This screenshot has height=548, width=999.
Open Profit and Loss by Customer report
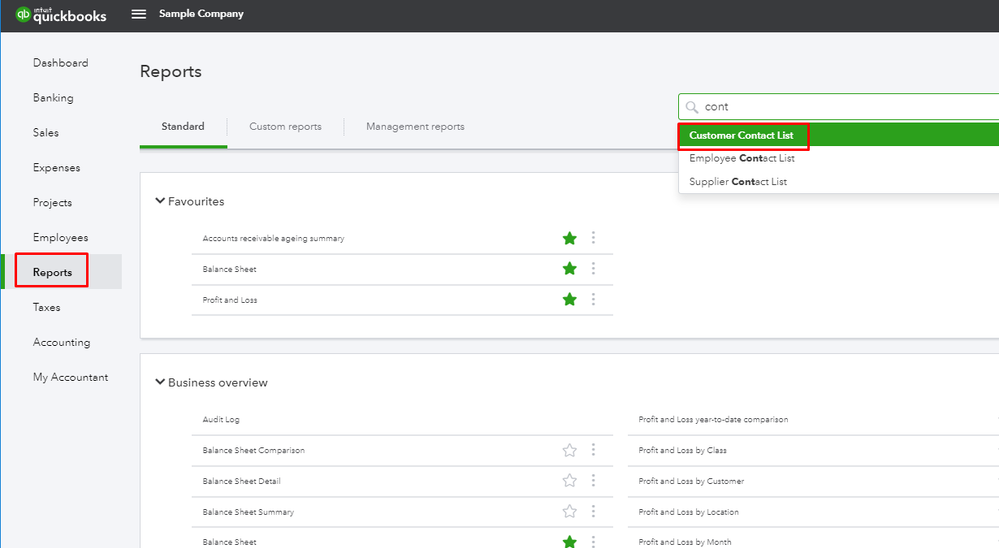691,481
